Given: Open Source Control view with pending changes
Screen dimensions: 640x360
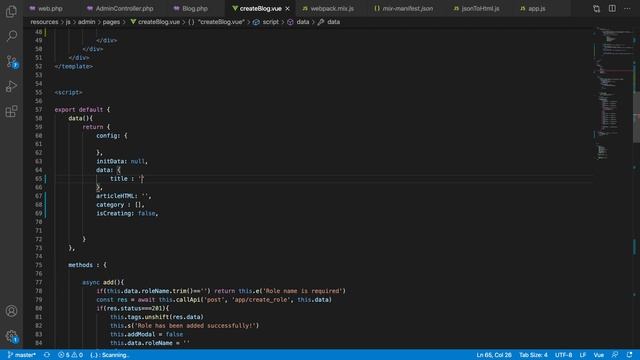Looking at the screenshot, I should click(11, 61).
